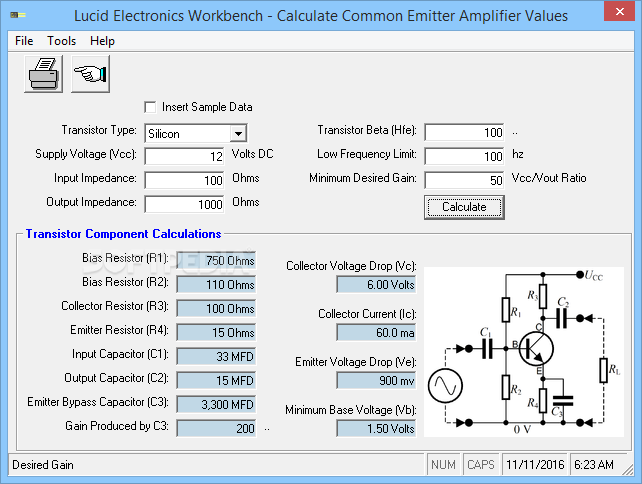Select the Emitter Resistor R4 result 15 Ohms
642x484 pixels.
point(216,332)
